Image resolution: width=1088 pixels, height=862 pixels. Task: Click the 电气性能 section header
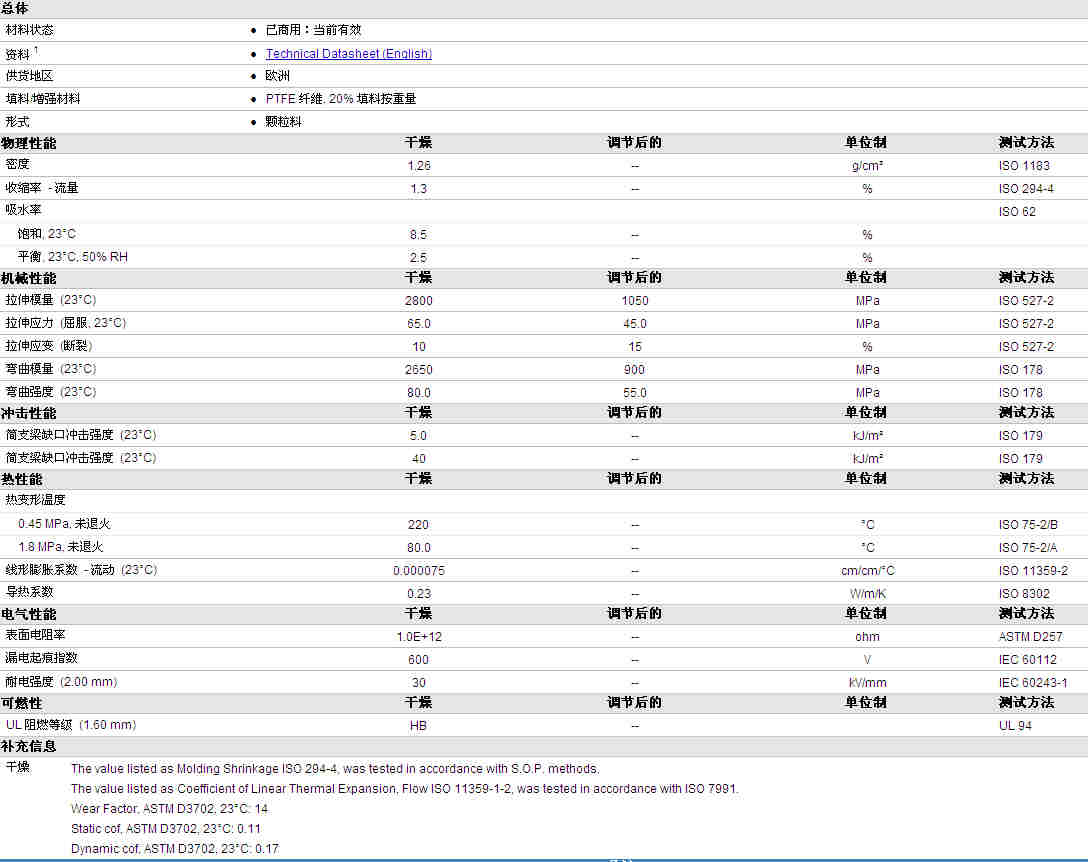[28, 614]
